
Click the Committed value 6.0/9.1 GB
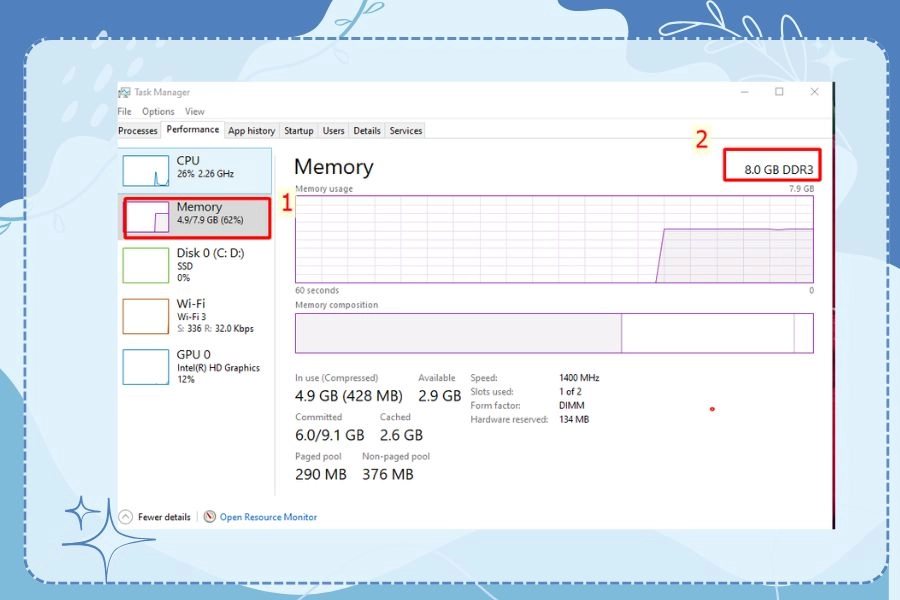click(x=329, y=435)
